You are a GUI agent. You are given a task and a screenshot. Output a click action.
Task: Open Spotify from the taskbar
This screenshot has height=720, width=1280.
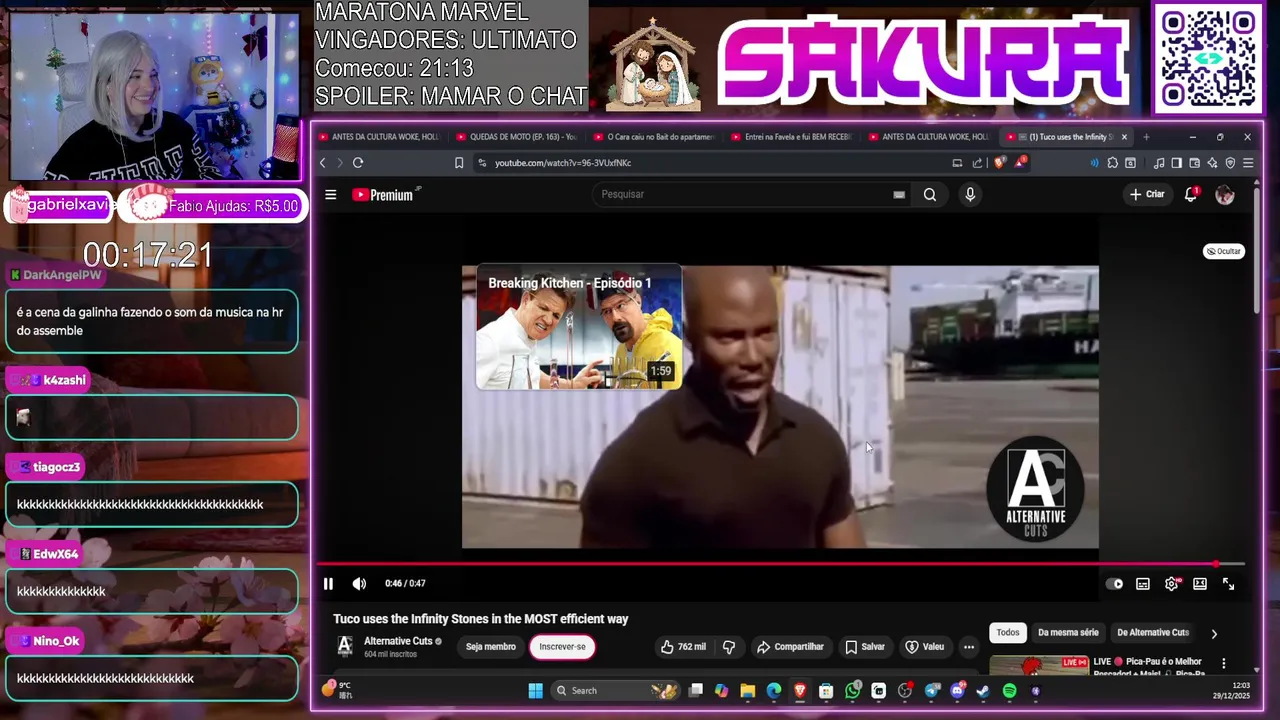pyautogui.click(x=1009, y=691)
